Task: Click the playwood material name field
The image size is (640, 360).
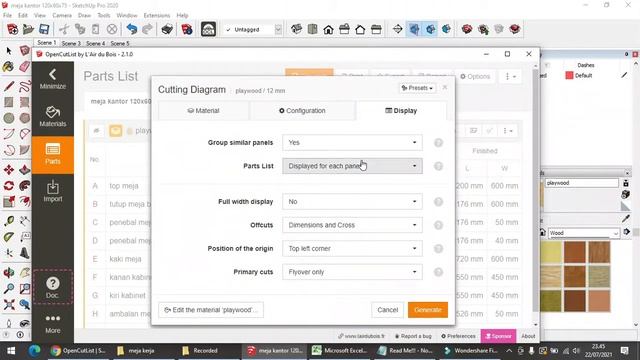Action: click(582, 183)
